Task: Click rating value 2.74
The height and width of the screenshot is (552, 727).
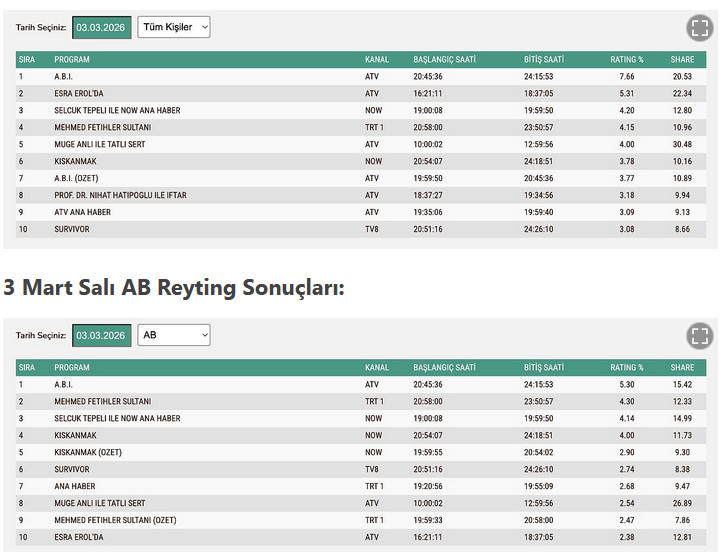Action: [x=627, y=470]
